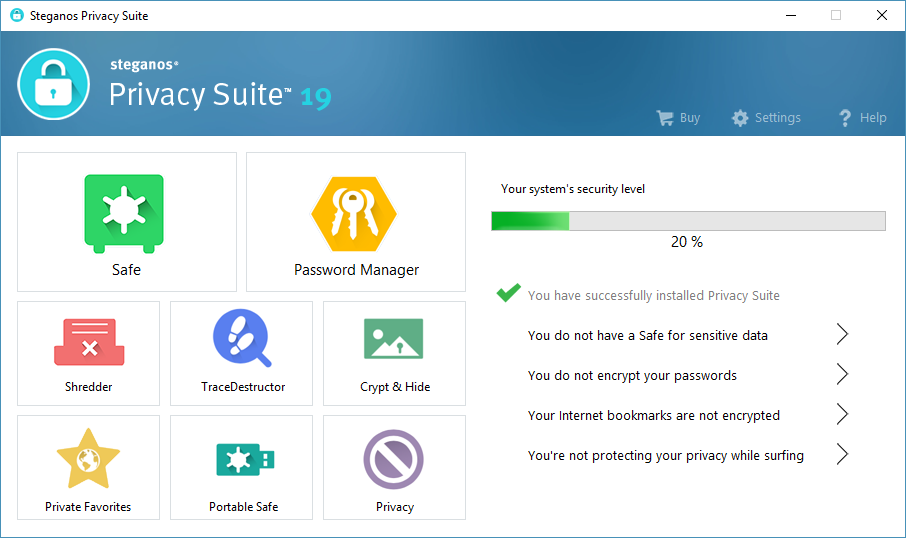Click "Your Internet bookmarks are not encrypted" link
This screenshot has width=906, height=538.
(653, 416)
